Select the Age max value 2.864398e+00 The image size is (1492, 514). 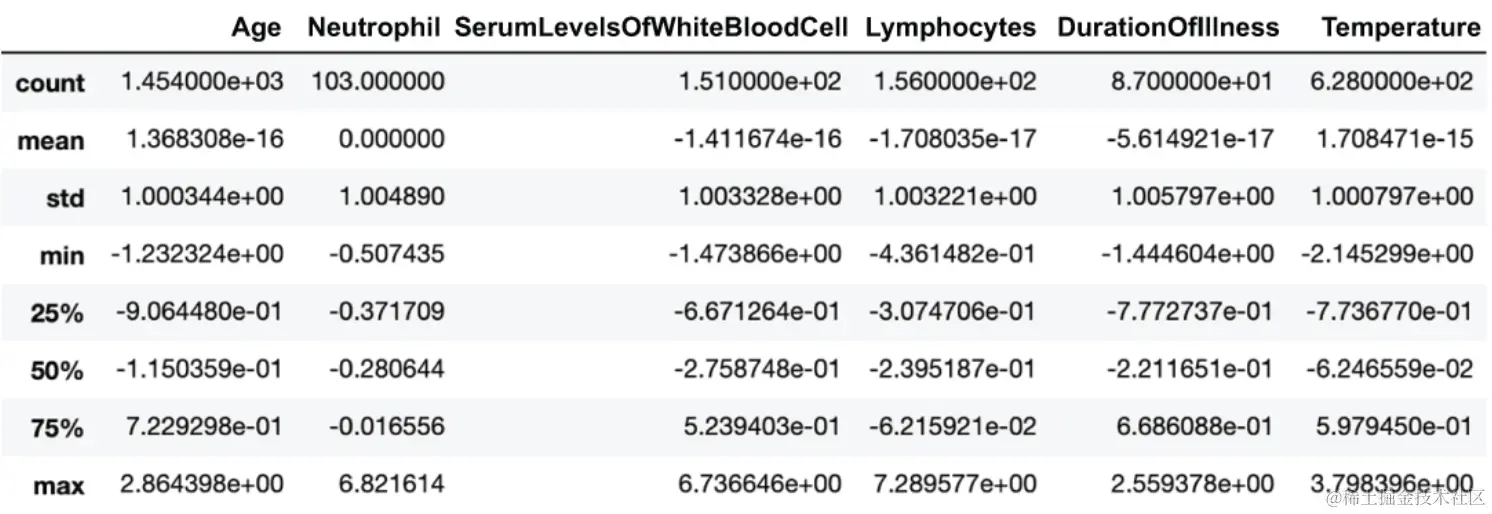(x=201, y=485)
